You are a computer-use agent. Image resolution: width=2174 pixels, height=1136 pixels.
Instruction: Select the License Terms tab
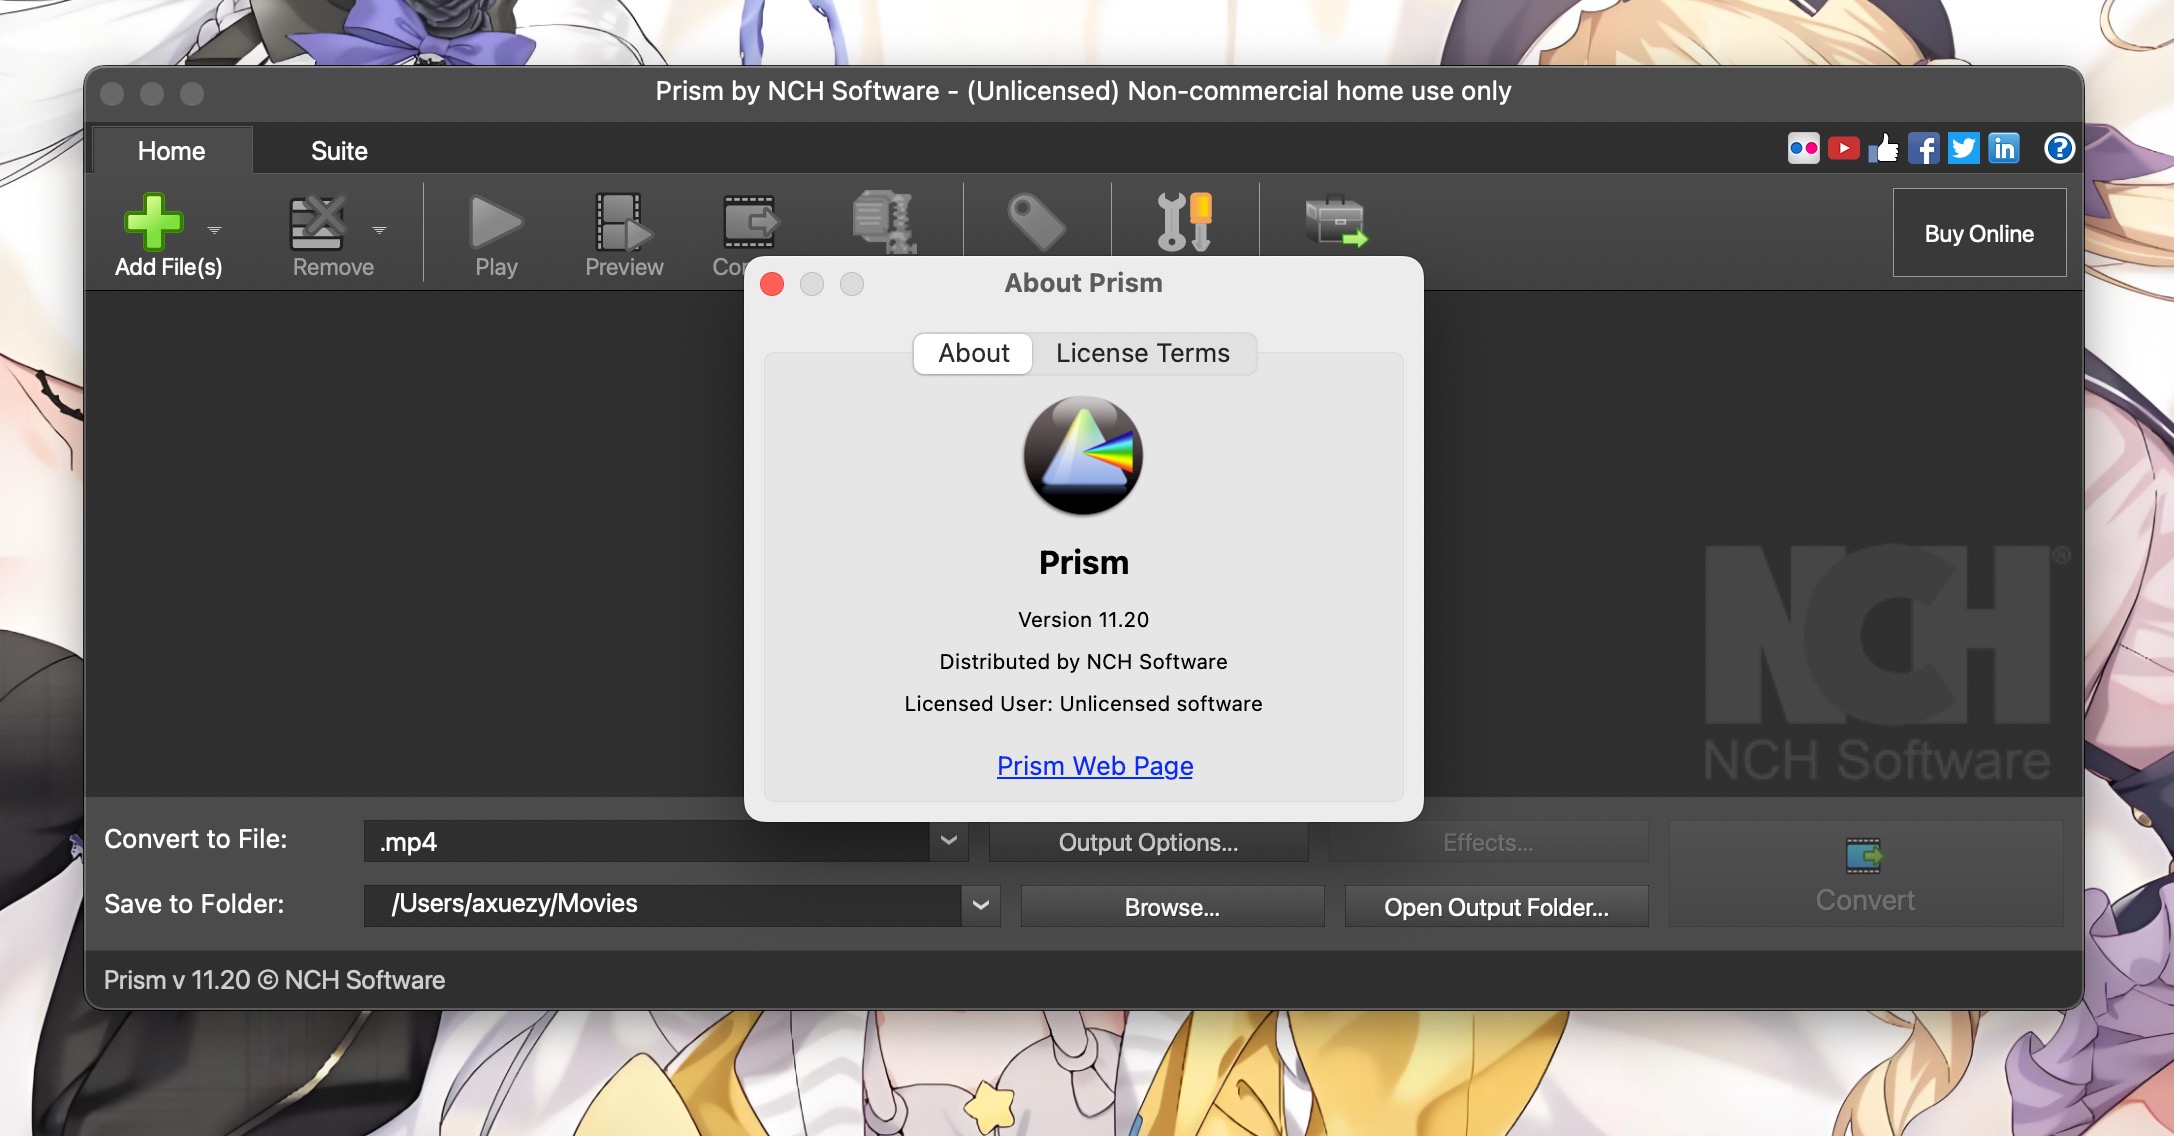coord(1143,353)
